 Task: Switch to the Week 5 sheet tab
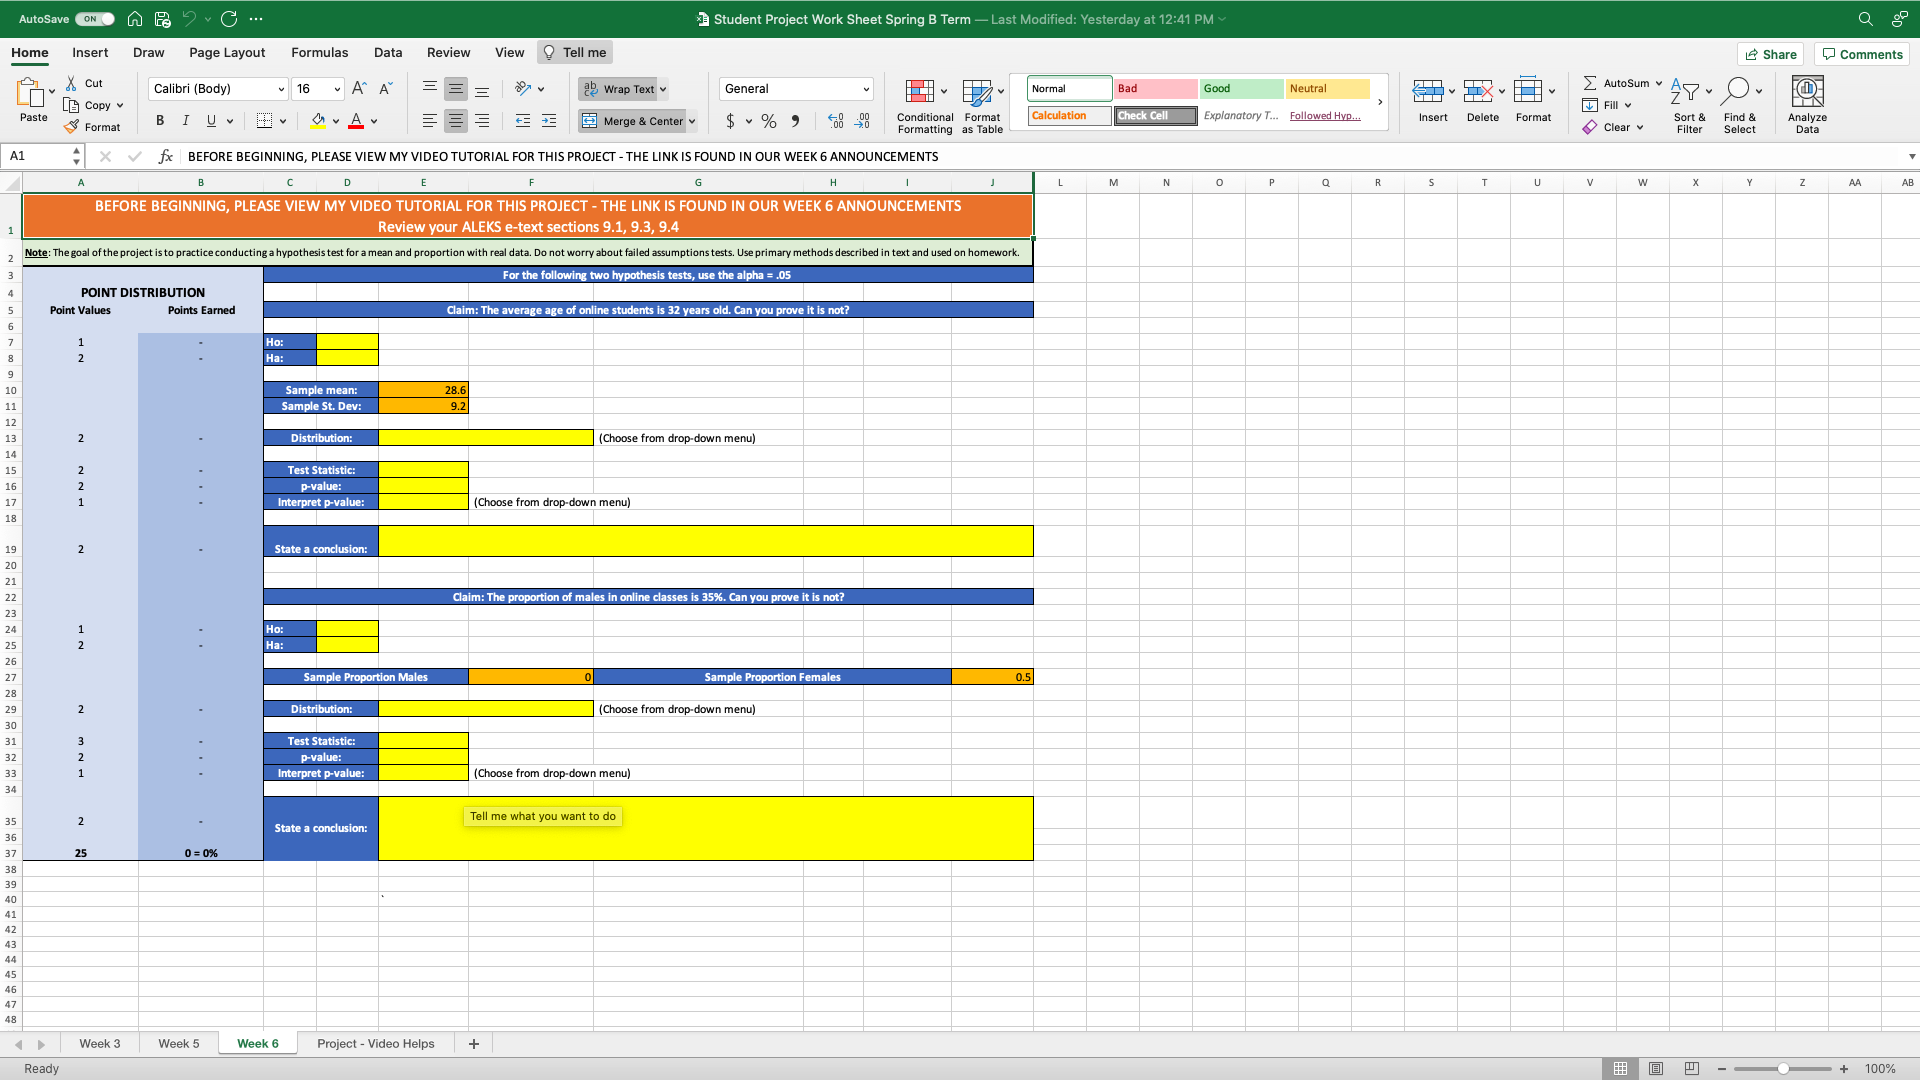[178, 1043]
